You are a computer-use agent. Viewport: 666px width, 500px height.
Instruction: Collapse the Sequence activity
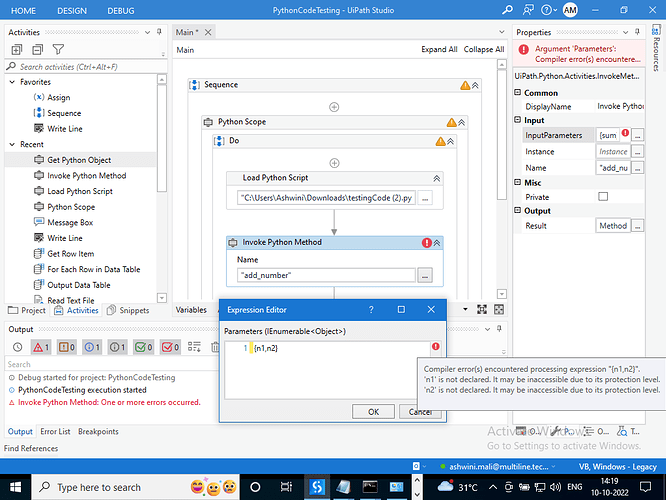click(475, 85)
